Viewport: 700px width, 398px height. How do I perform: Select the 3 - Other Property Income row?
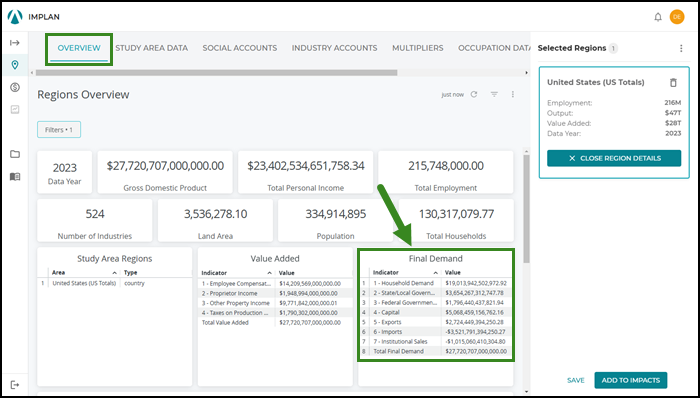275,303
